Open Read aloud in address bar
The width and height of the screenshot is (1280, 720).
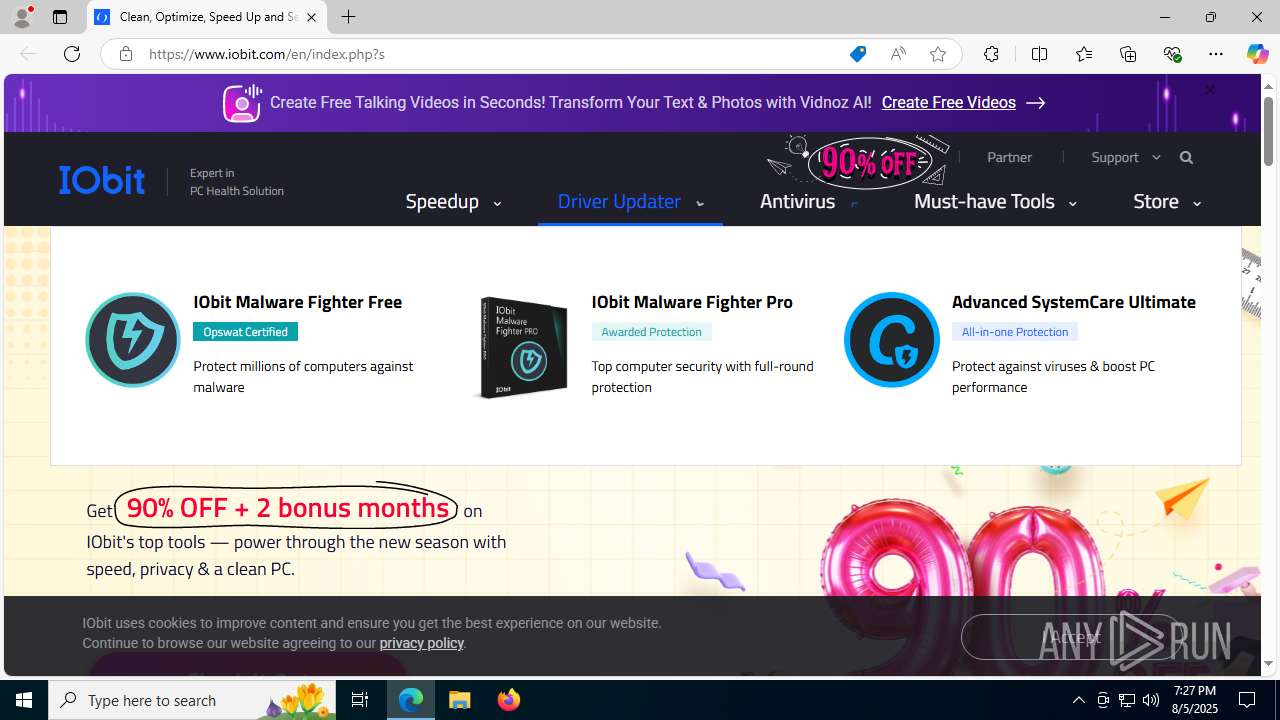(x=898, y=54)
